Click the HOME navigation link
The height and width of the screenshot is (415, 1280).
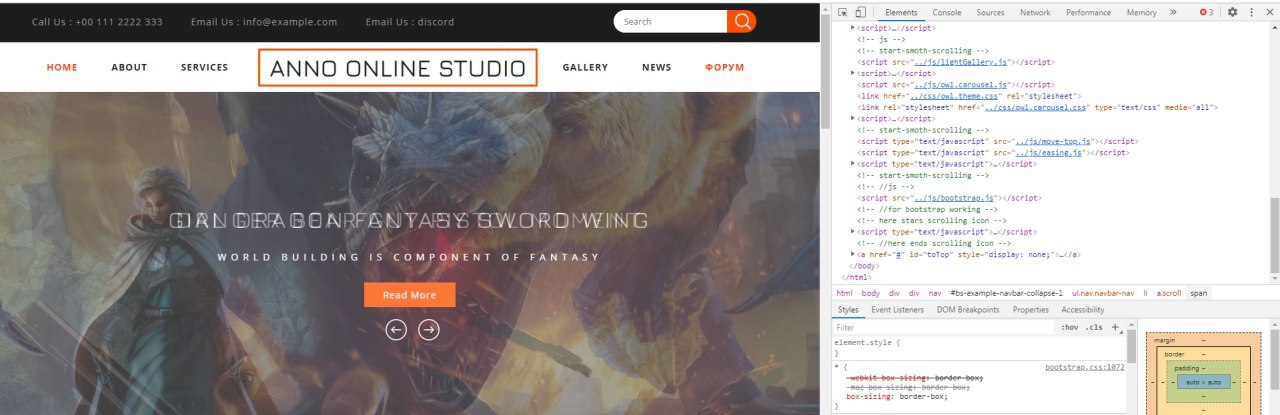click(62, 67)
